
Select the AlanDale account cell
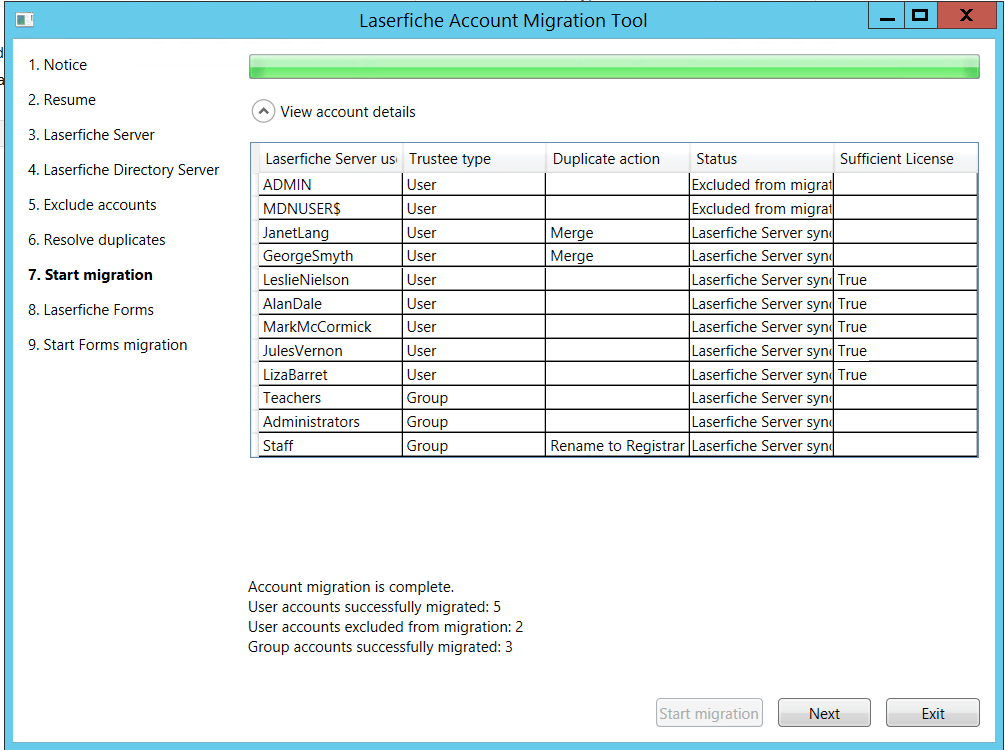coord(331,303)
